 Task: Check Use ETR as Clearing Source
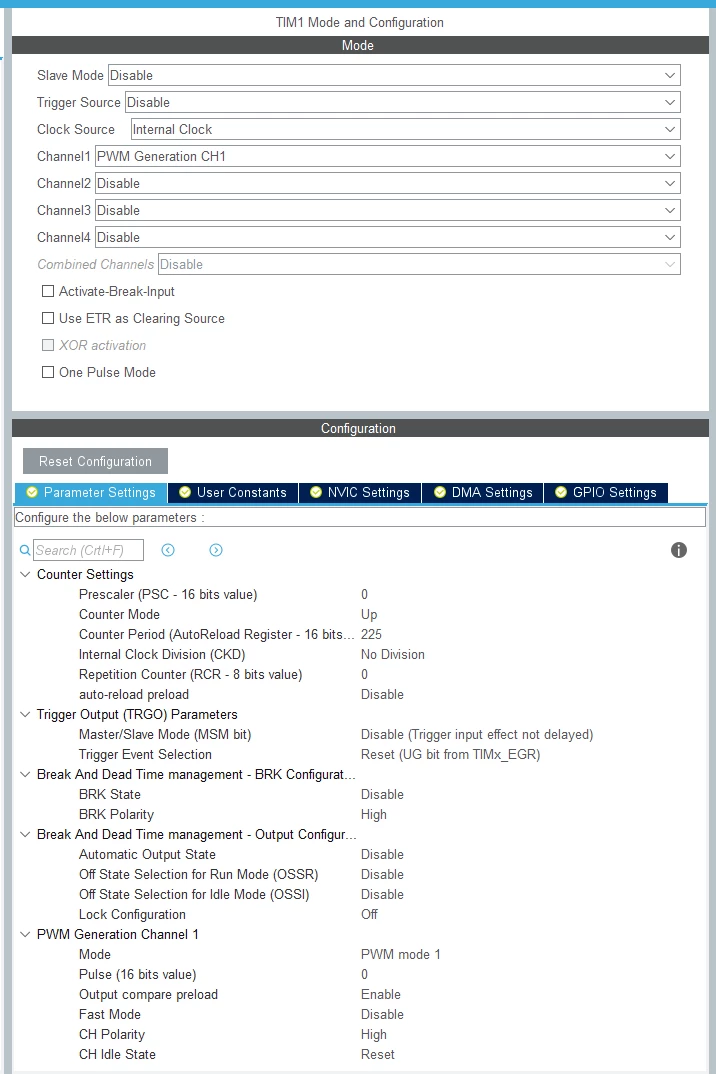coord(48,318)
